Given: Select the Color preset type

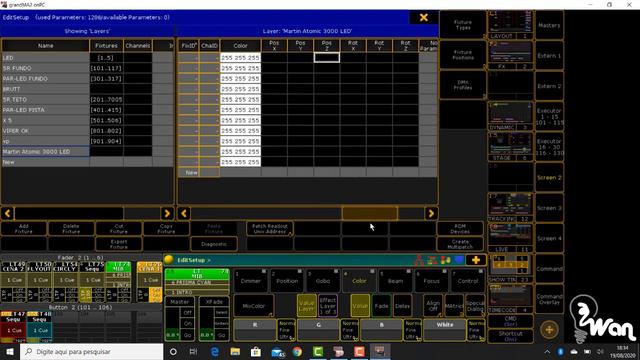Looking at the screenshot, I should [359, 281].
